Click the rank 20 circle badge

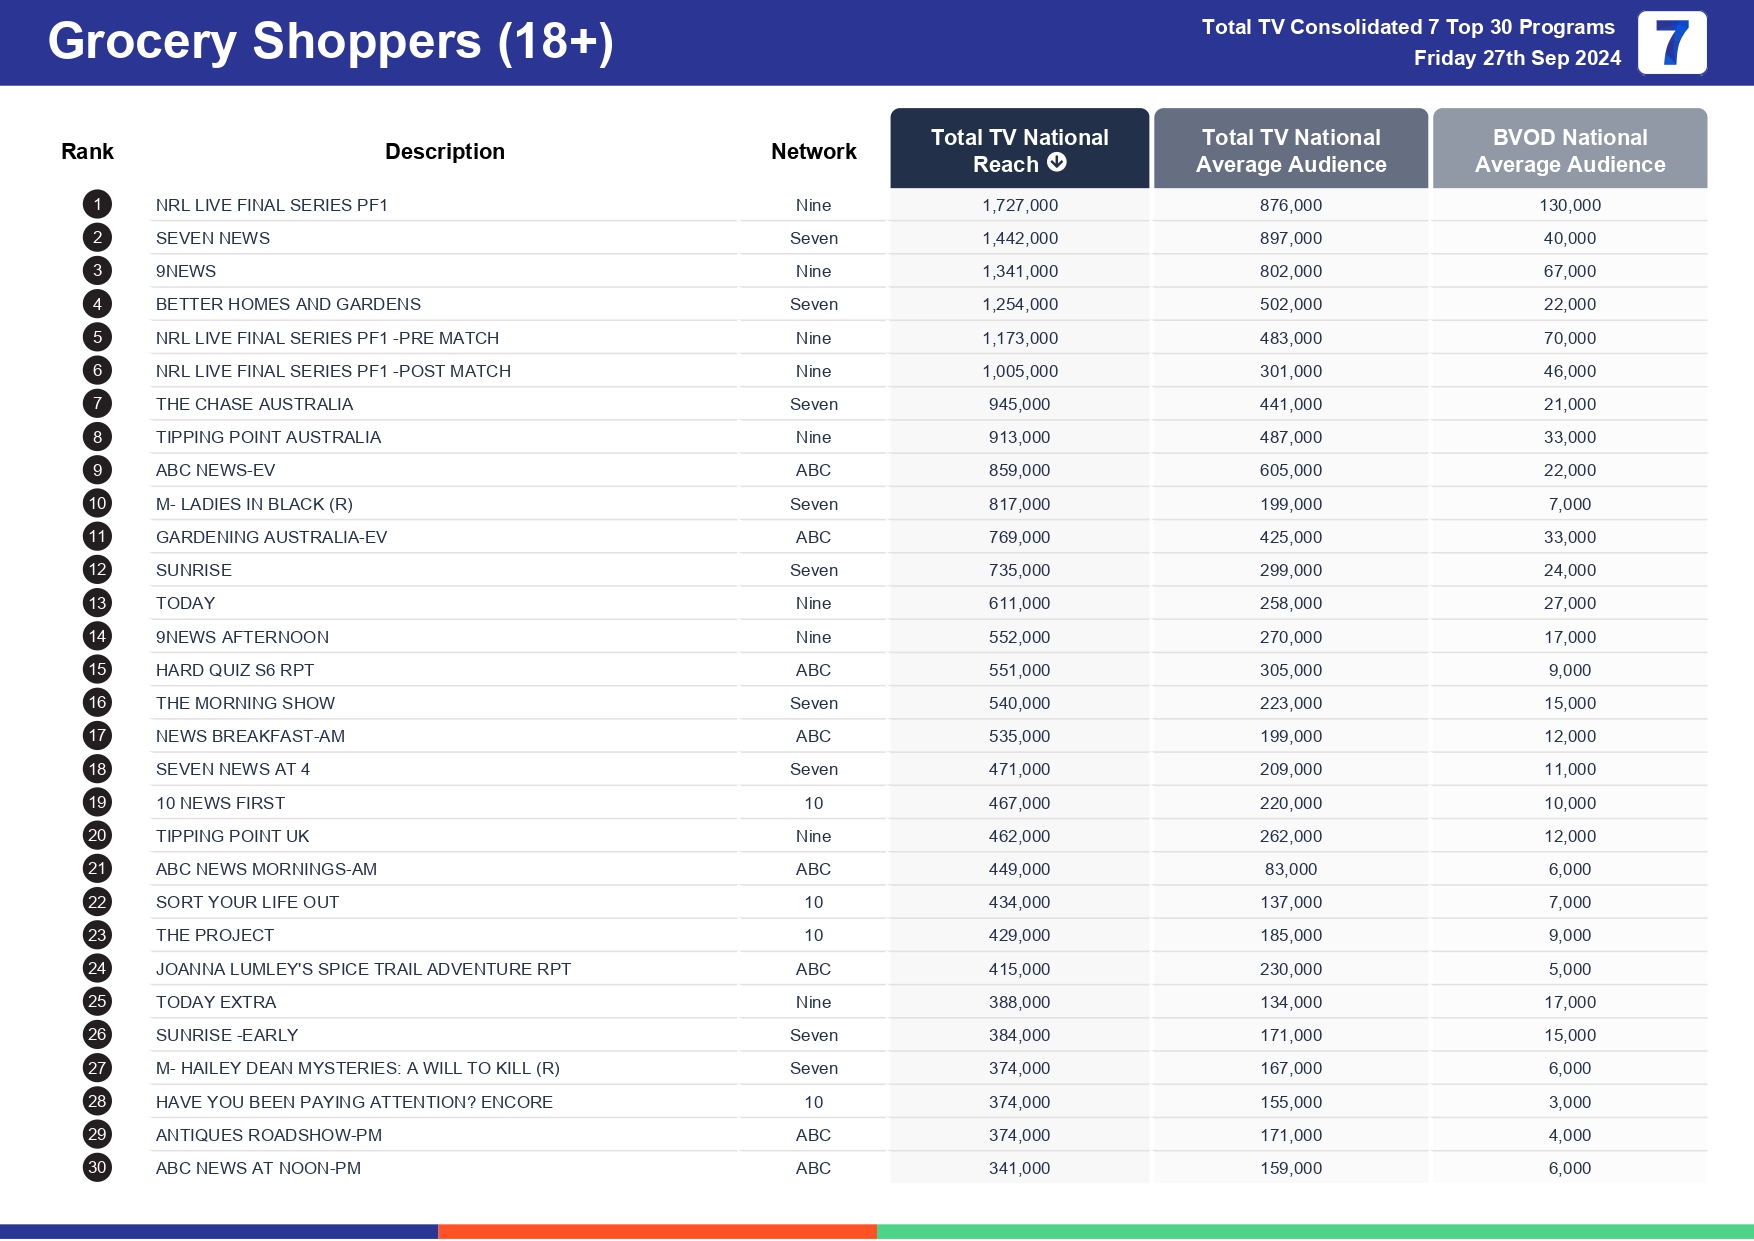[x=97, y=836]
